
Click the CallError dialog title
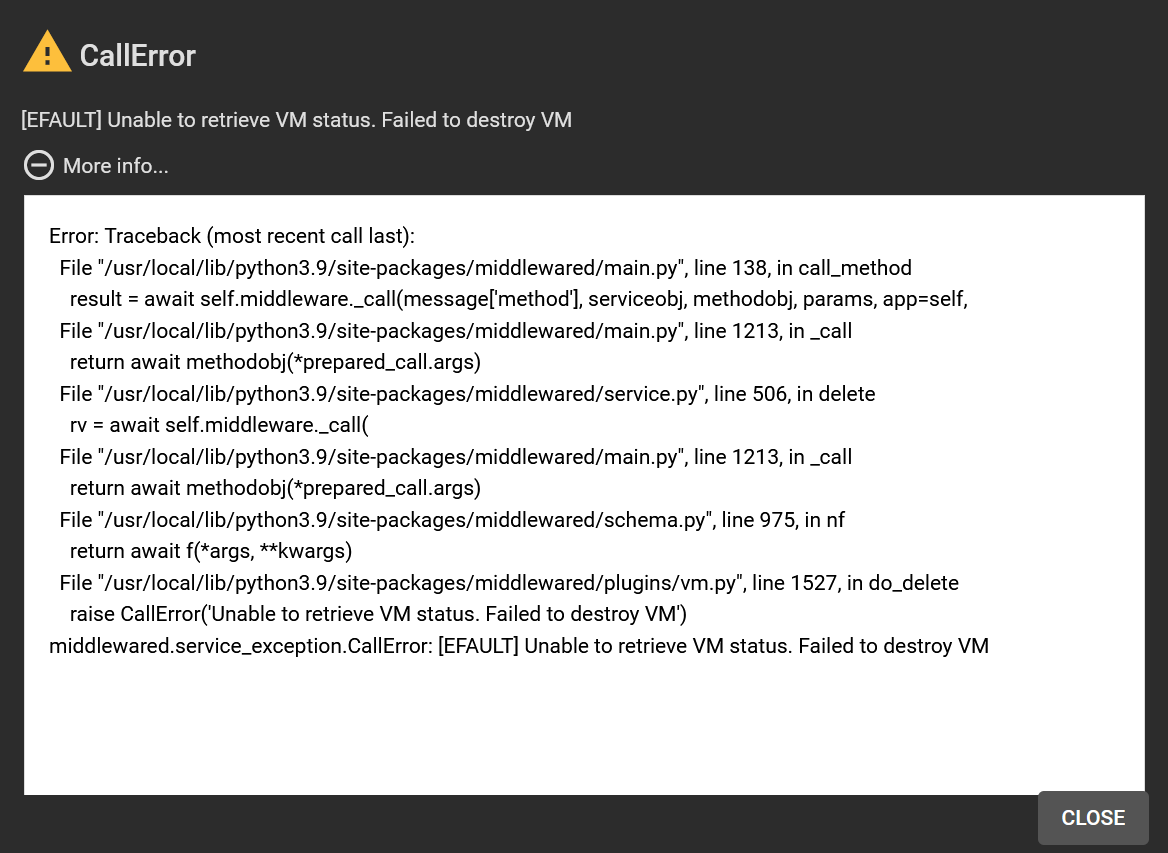137,56
